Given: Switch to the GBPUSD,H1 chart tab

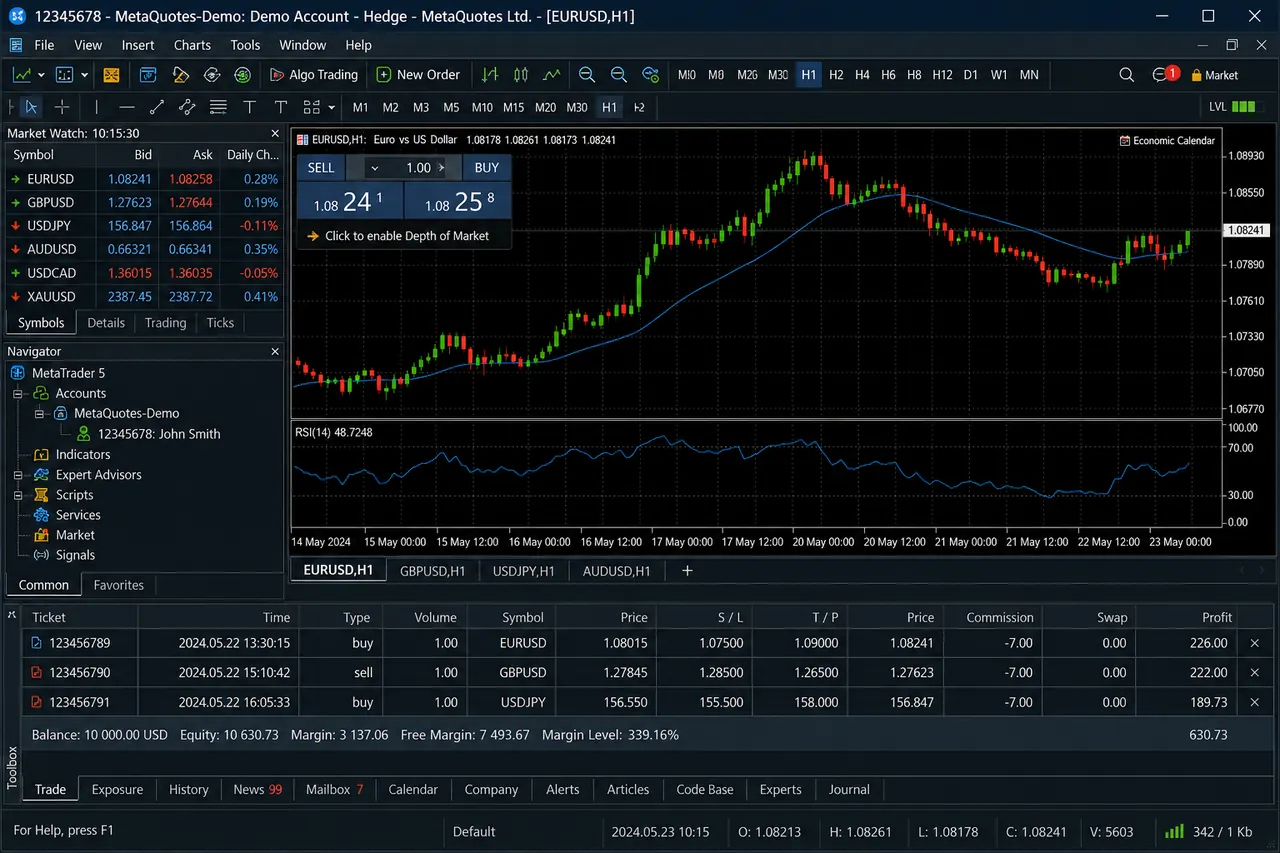Looking at the screenshot, I should point(432,571).
